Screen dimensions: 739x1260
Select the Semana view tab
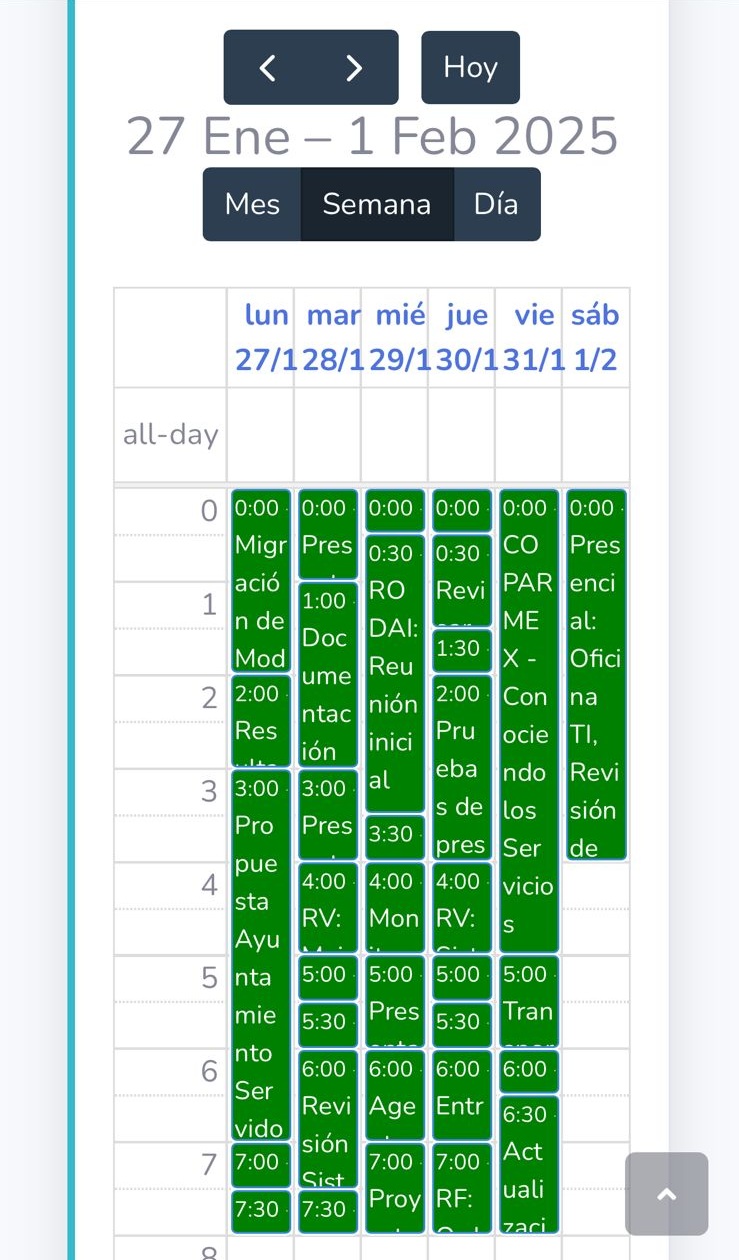point(377,204)
